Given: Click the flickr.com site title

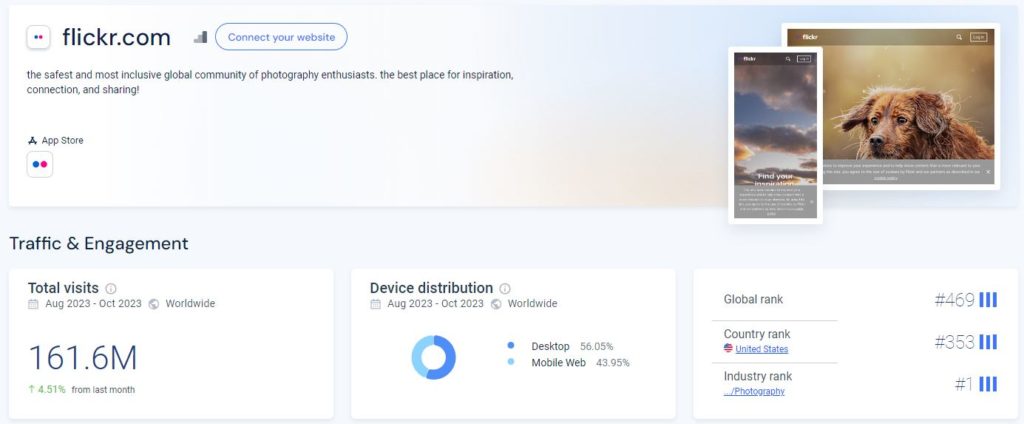Looking at the screenshot, I should [x=116, y=37].
